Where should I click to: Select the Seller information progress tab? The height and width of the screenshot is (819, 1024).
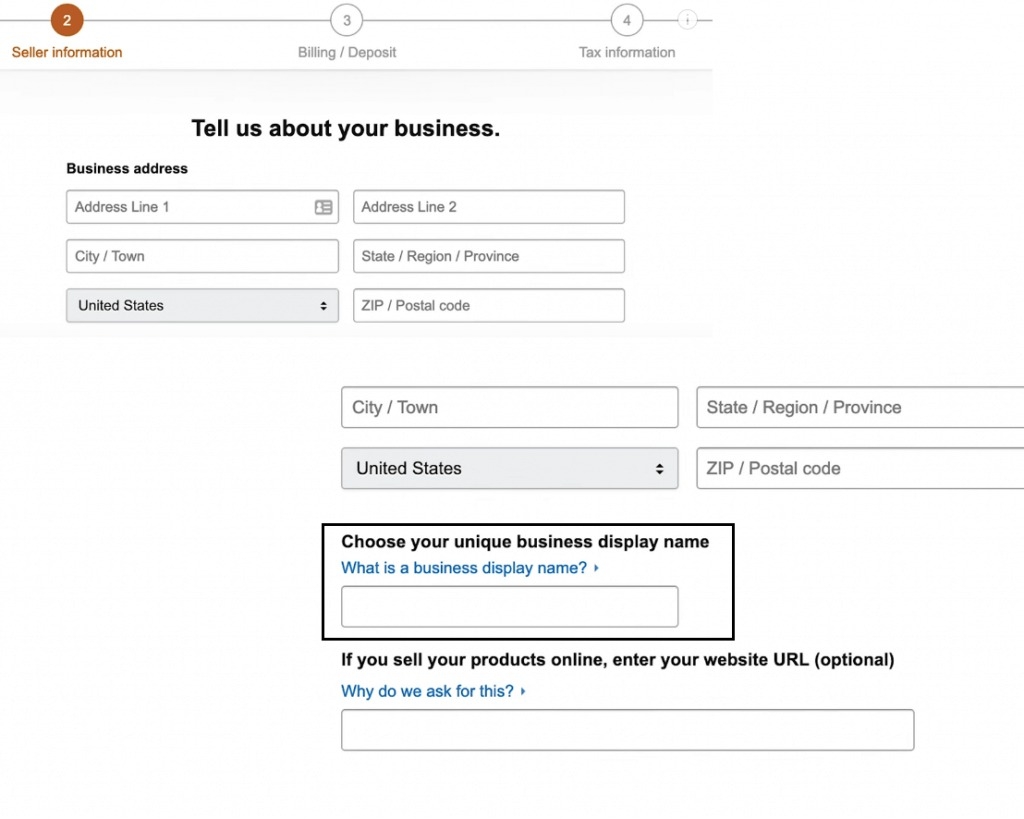[66, 52]
